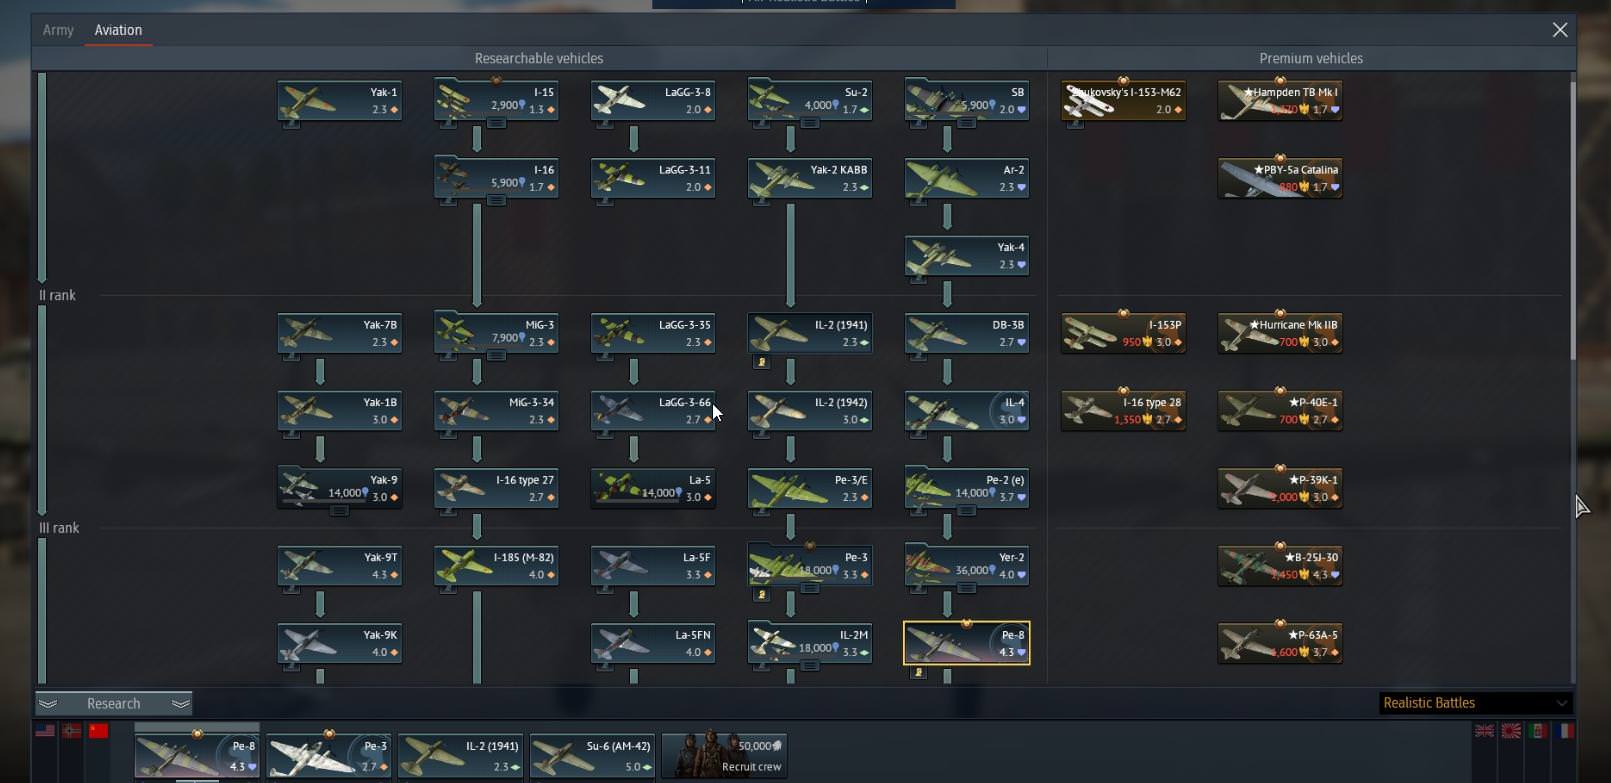Screen dimensions: 1611x783
Task: Select the British flag nation icon
Action: coord(1485,731)
